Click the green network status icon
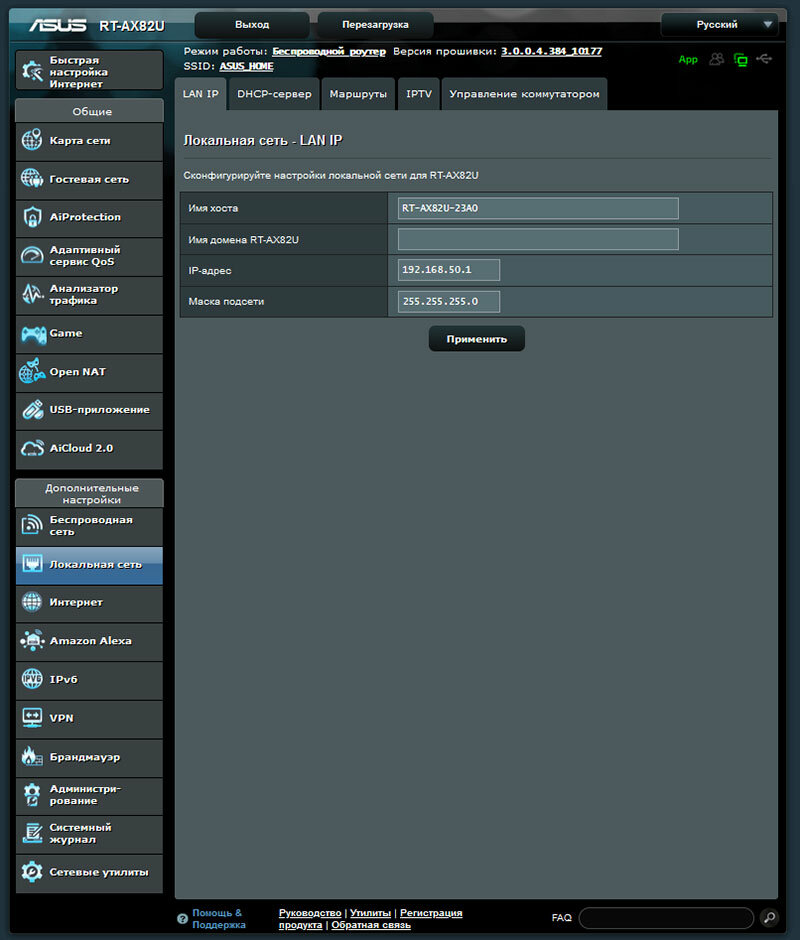This screenshot has height=940, width=800. tap(741, 59)
